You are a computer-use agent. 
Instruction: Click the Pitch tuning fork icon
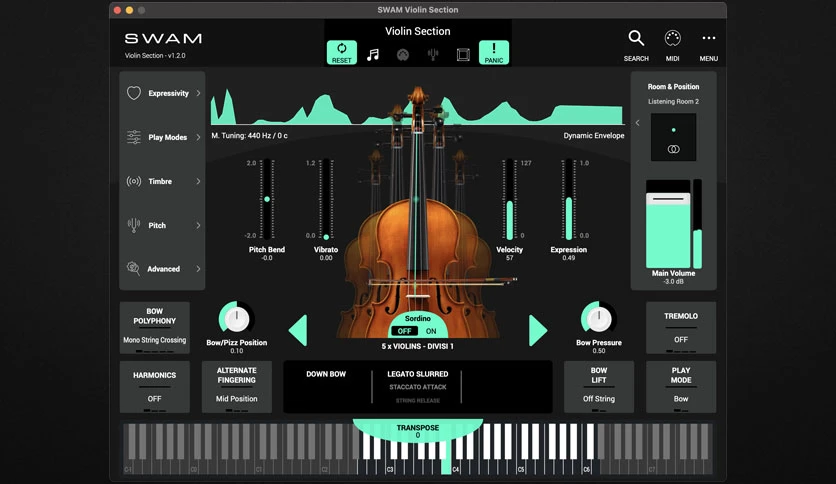click(134, 225)
